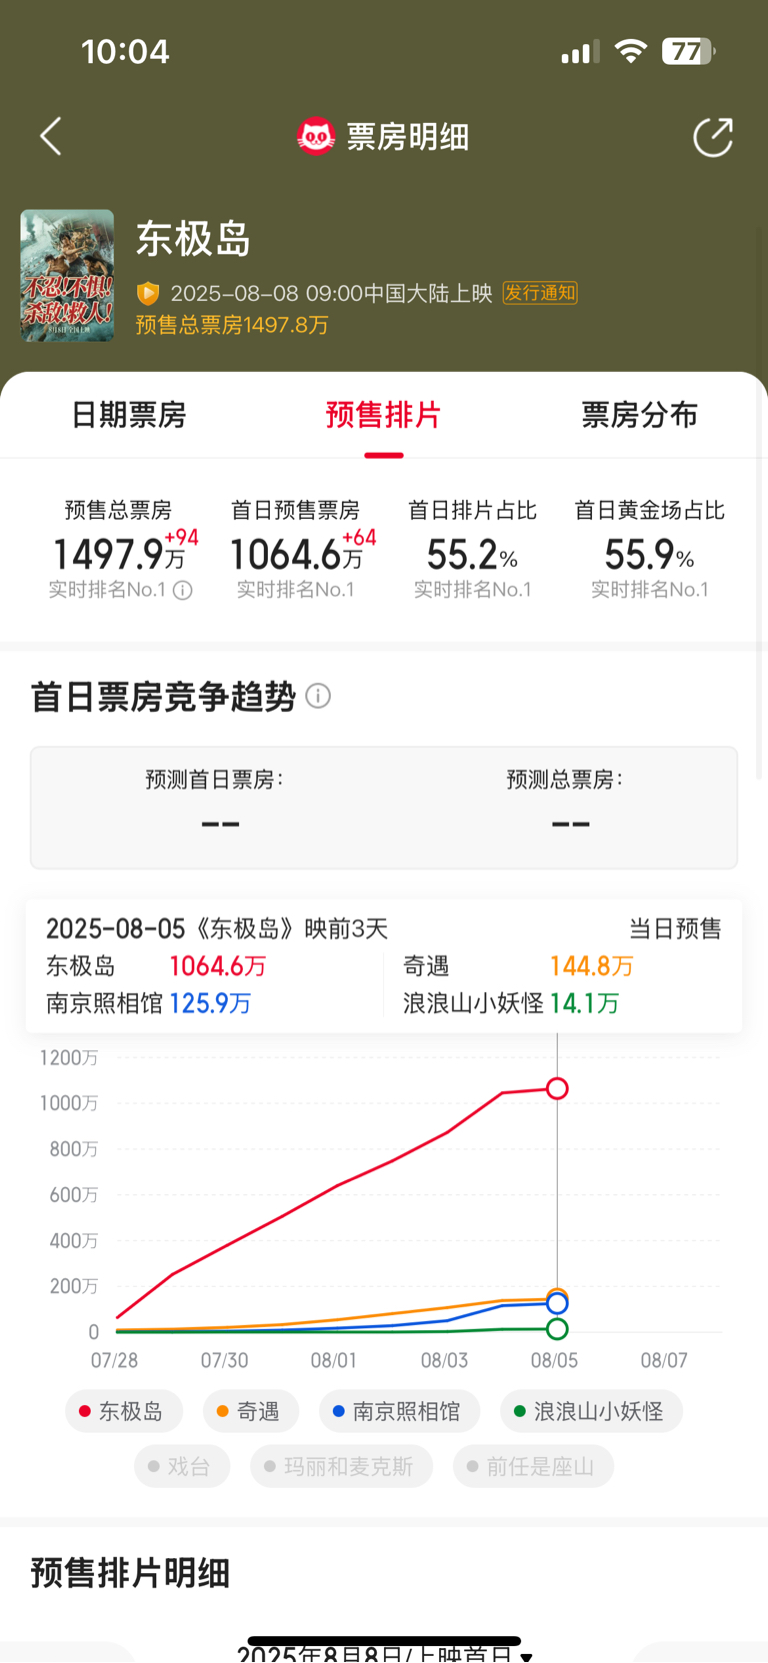The image size is (768, 1663).
Task: Toggle the 浪浪山小妖怪 legend series
Action: (x=591, y=1411)
